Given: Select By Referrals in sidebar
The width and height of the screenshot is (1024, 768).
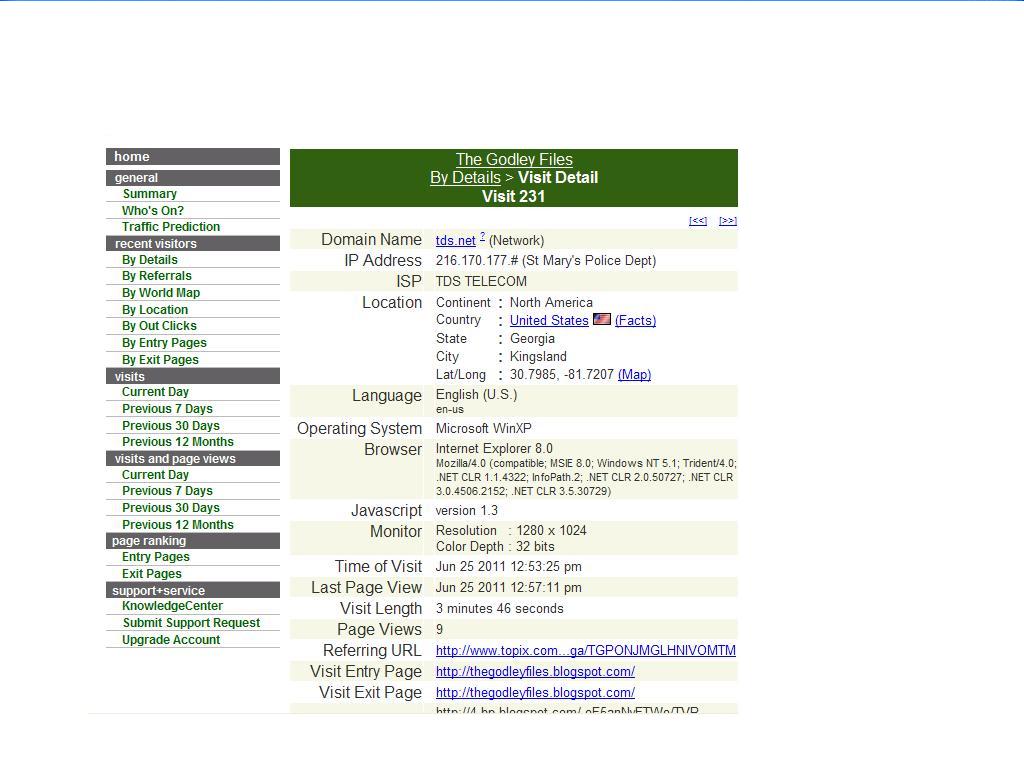Looking at the screenshot, I should coord(157,276).
